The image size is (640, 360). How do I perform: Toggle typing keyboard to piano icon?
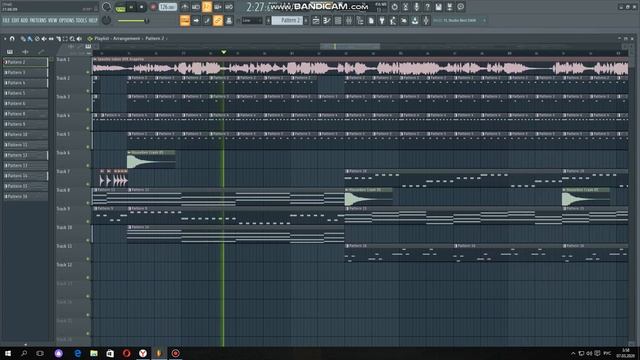click(x=185, y=20)
